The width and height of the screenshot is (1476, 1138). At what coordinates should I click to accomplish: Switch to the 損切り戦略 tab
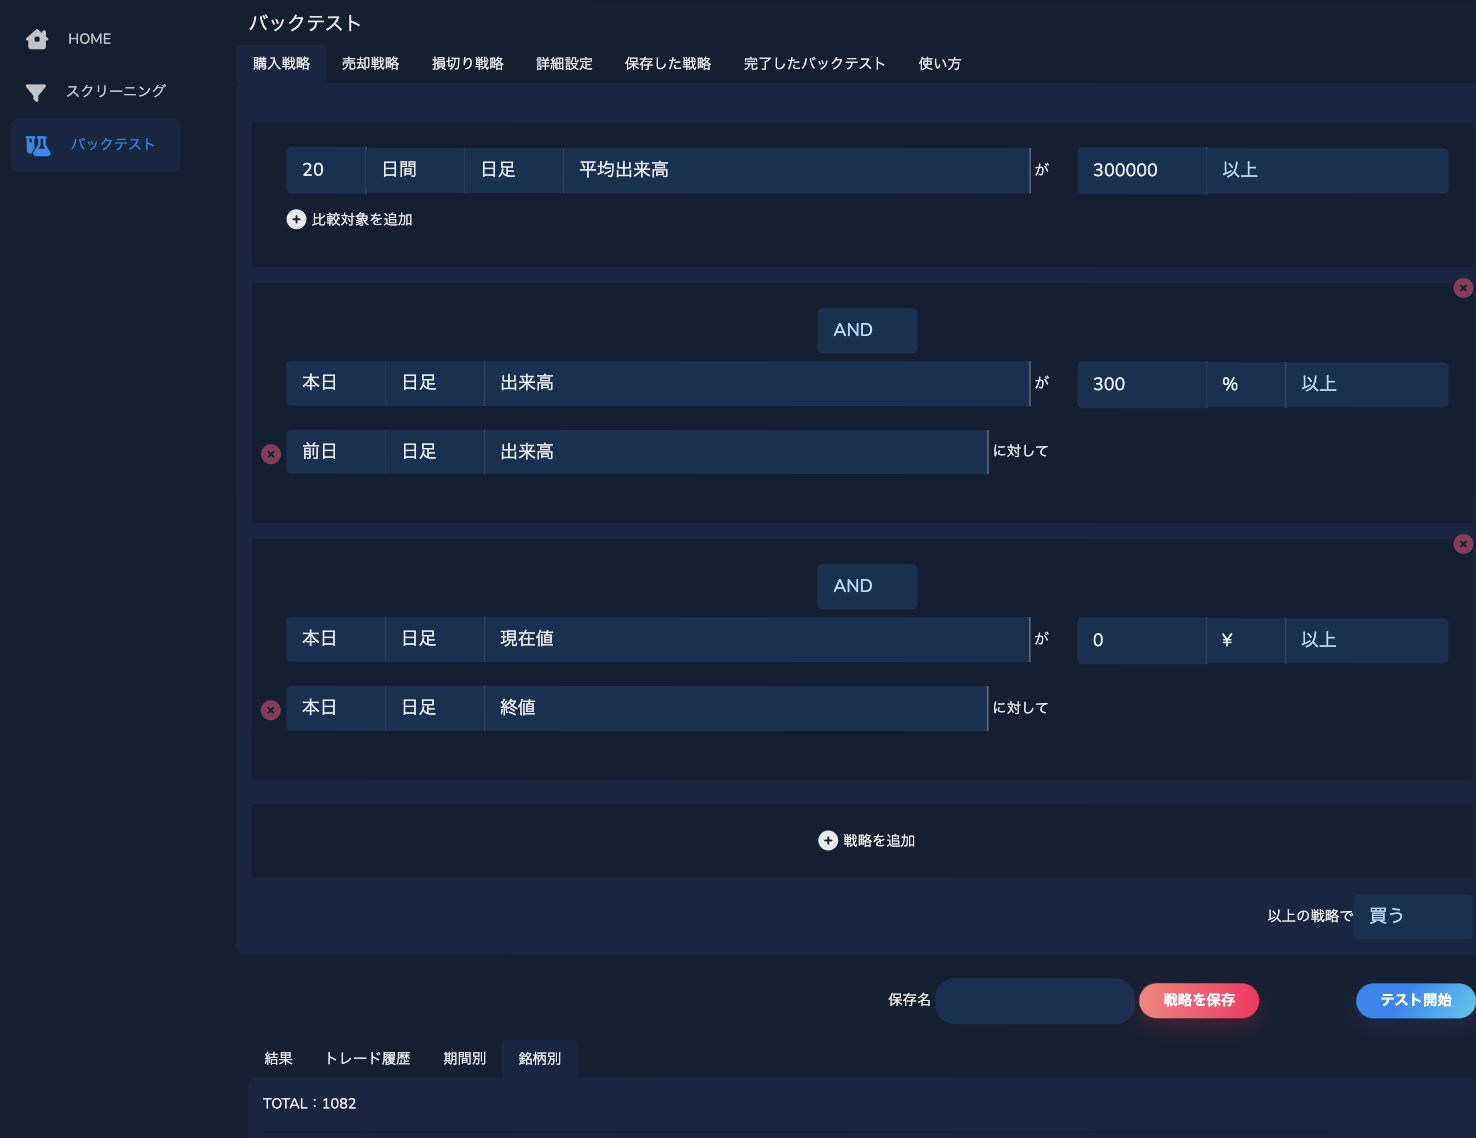[467, 64]
